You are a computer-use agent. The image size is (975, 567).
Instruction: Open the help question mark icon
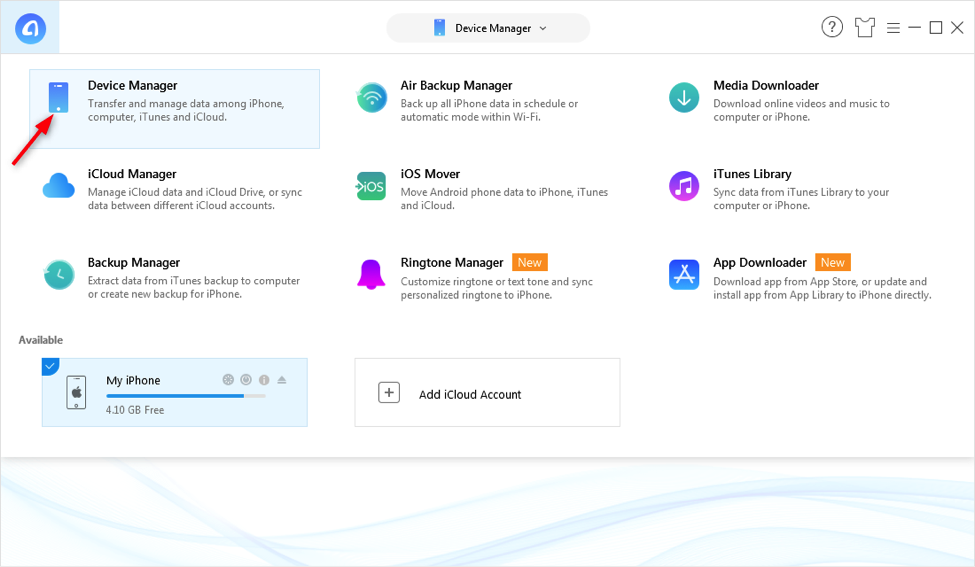[x=832, y=28]
